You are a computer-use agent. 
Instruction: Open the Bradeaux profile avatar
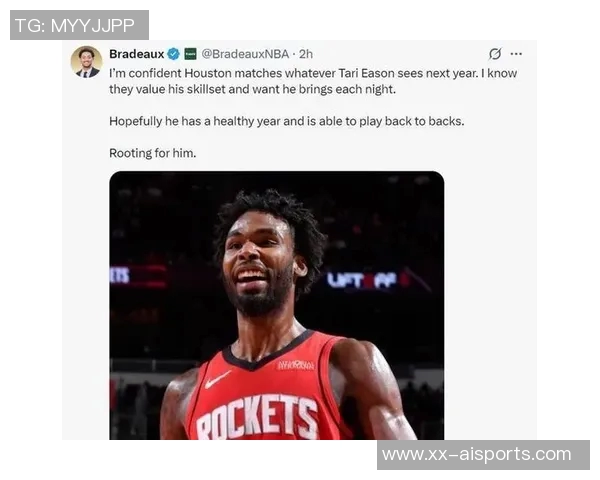pyautogui.click(x=86, y=62)
